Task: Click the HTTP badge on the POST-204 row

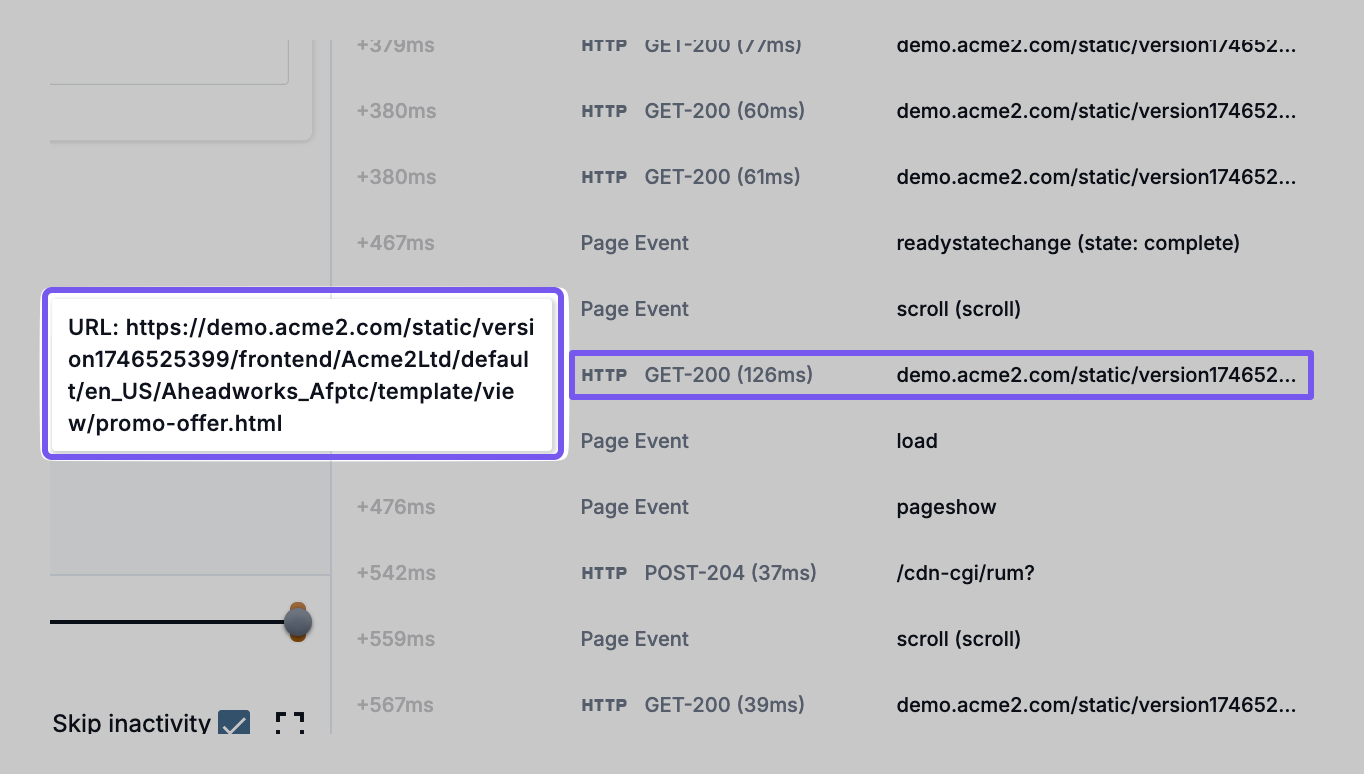Action: coord(604,573)
